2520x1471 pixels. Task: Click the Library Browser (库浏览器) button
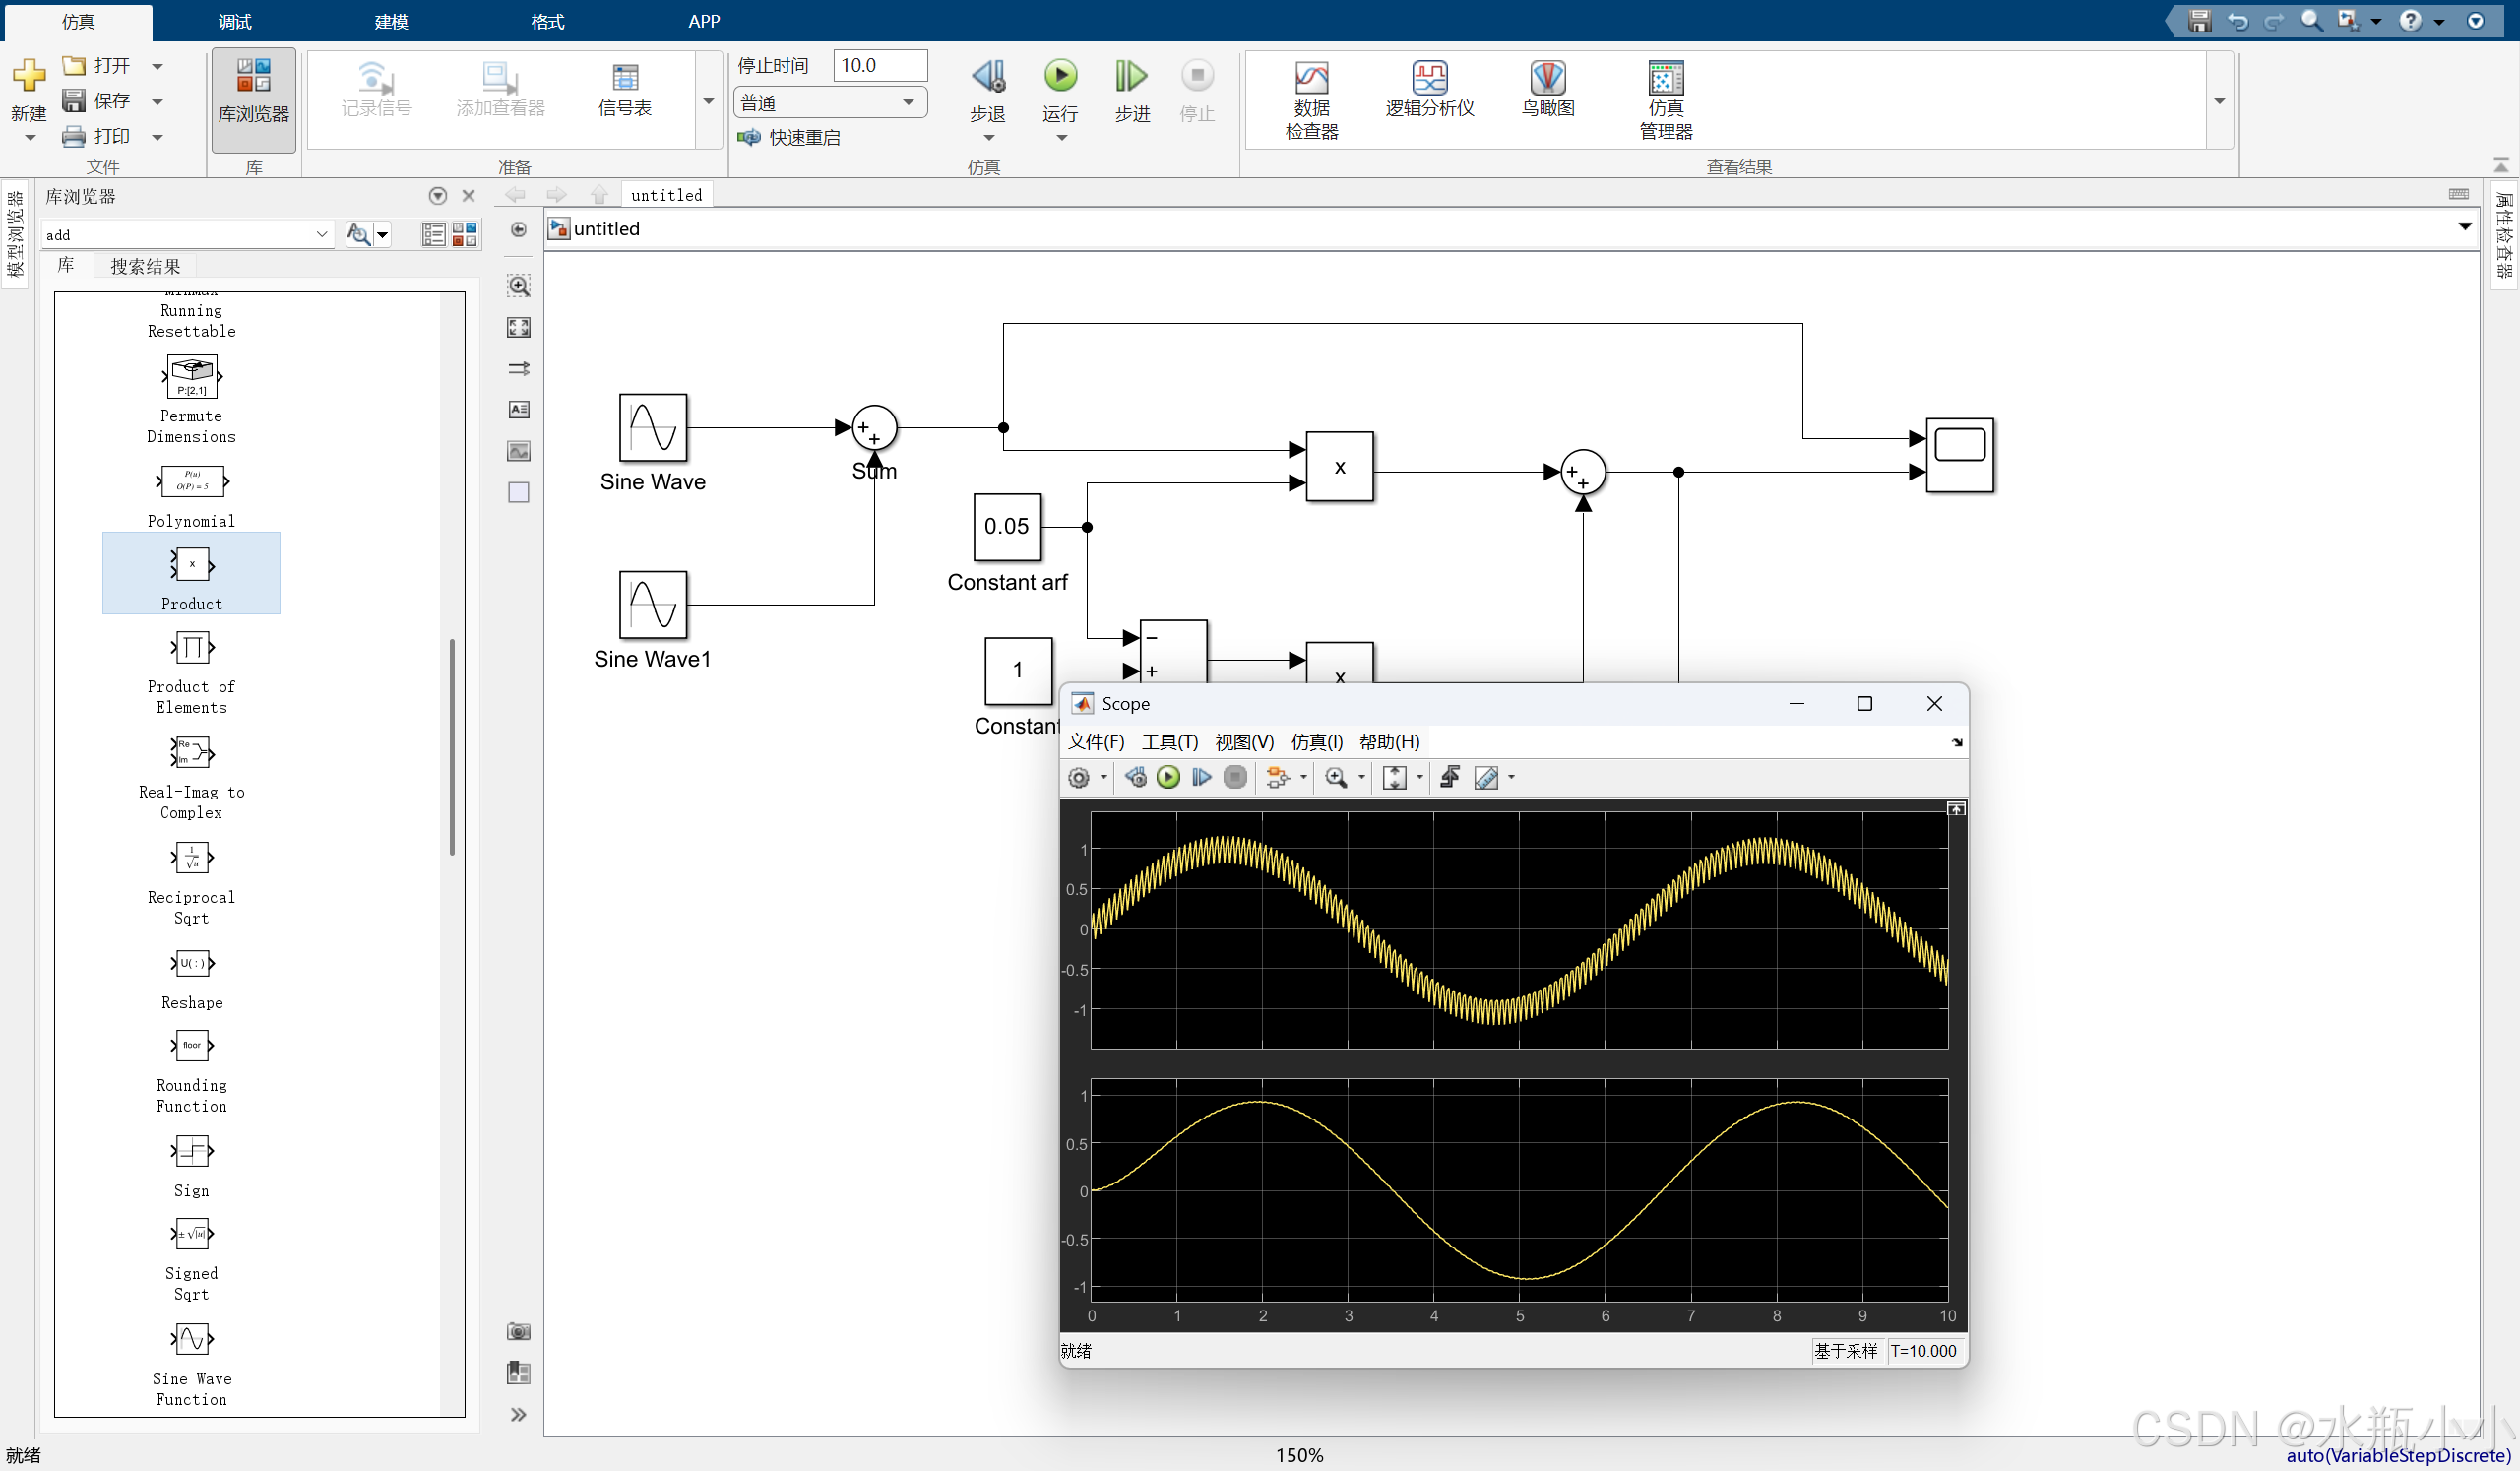point(254,98)
